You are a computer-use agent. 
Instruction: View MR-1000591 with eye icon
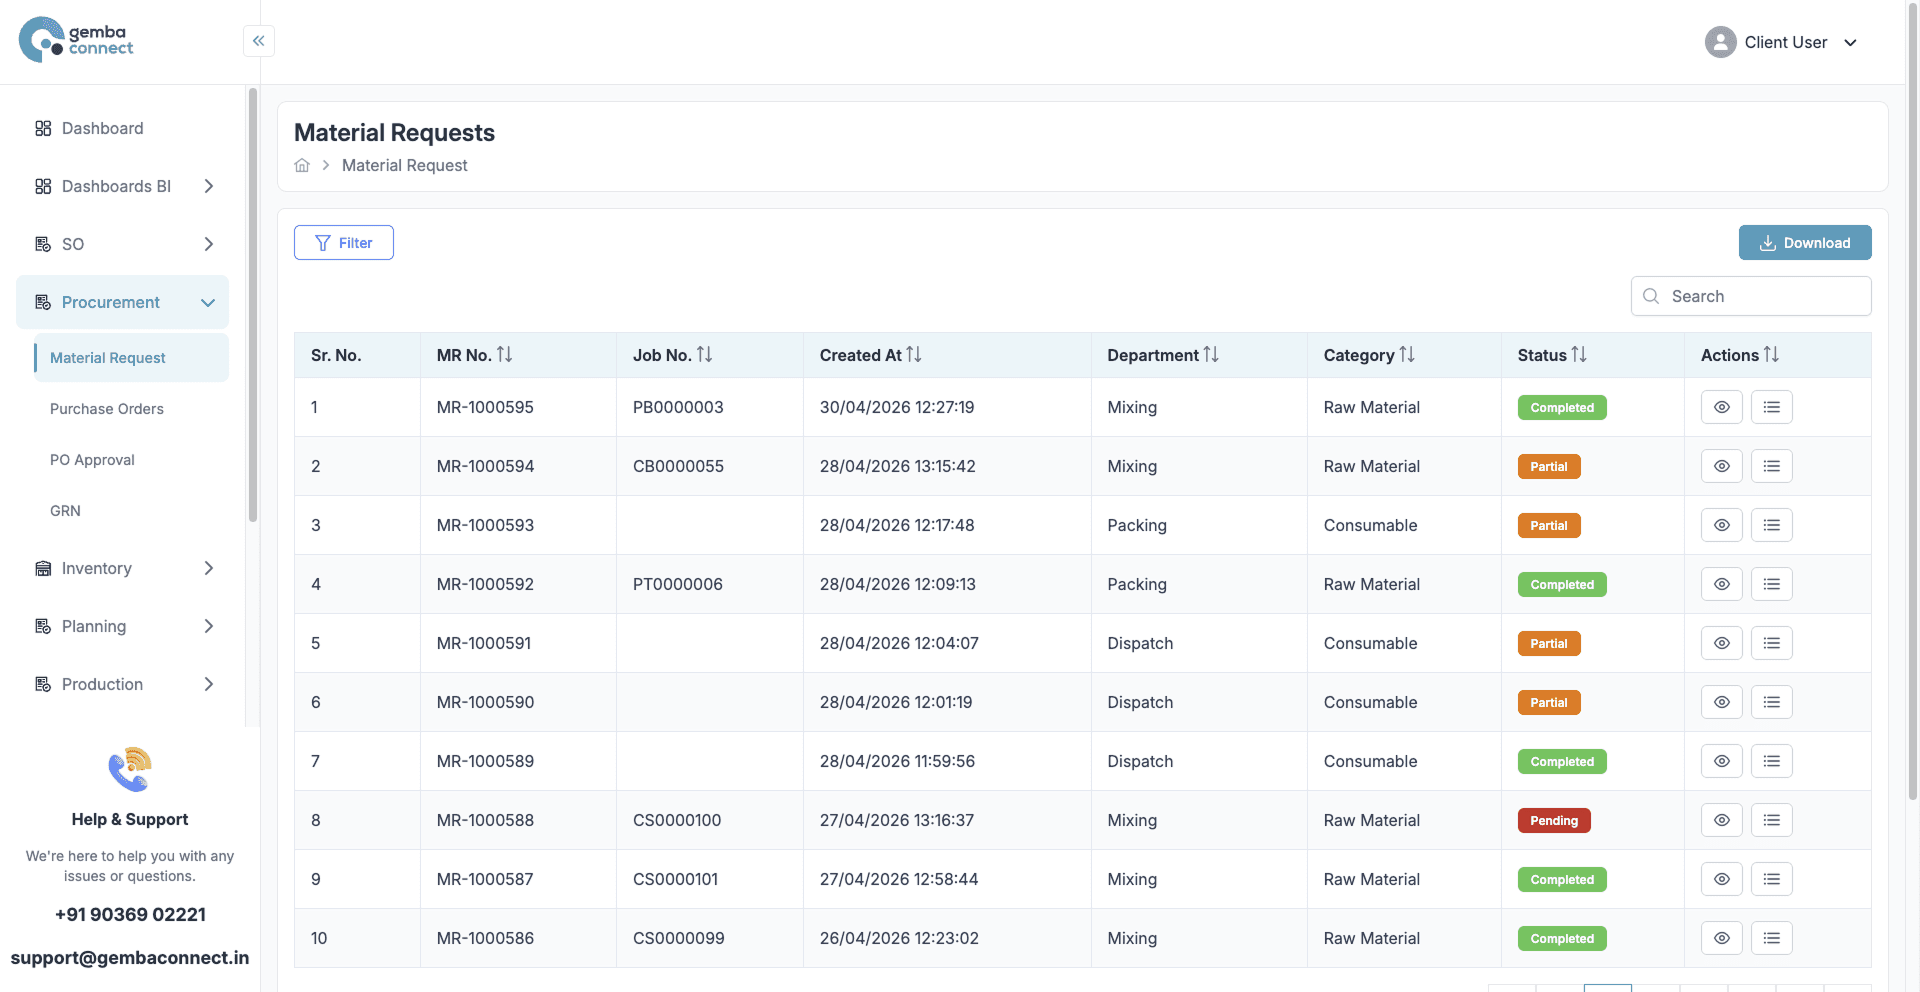pos(1721,643)
